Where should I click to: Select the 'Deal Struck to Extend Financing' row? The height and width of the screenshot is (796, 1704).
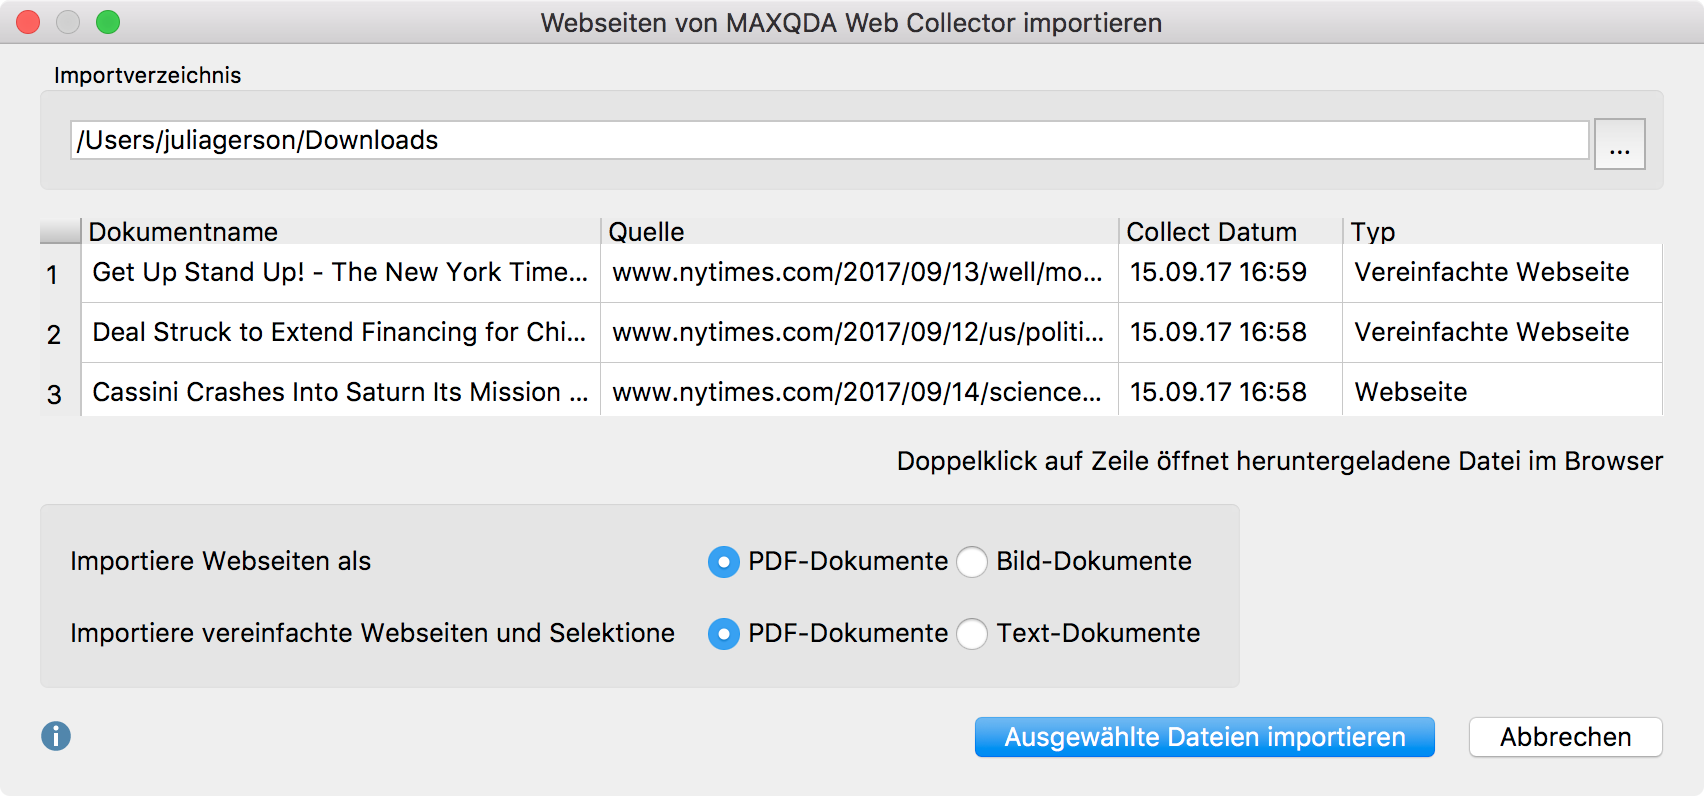click(340, 332)
